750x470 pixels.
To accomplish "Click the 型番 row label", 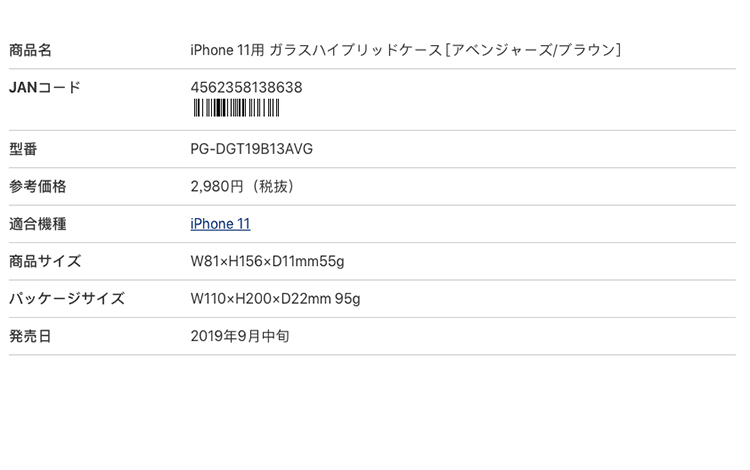I will (23, 149).
